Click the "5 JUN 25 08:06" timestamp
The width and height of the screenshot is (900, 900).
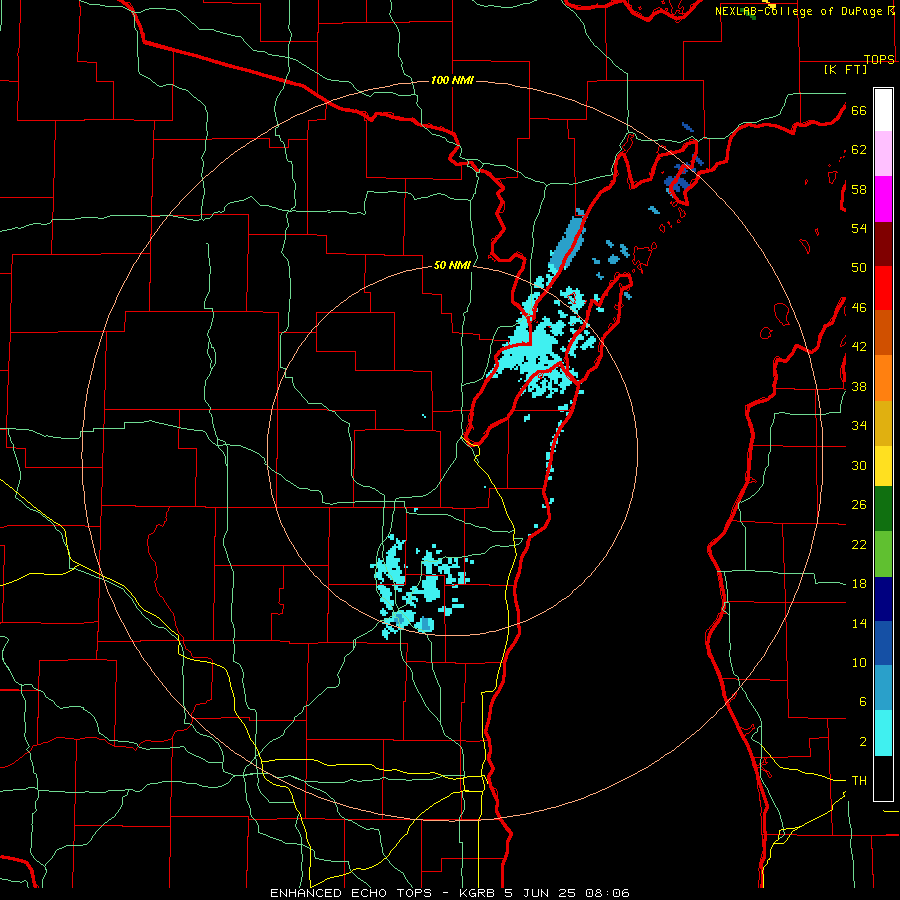point(567,893)
